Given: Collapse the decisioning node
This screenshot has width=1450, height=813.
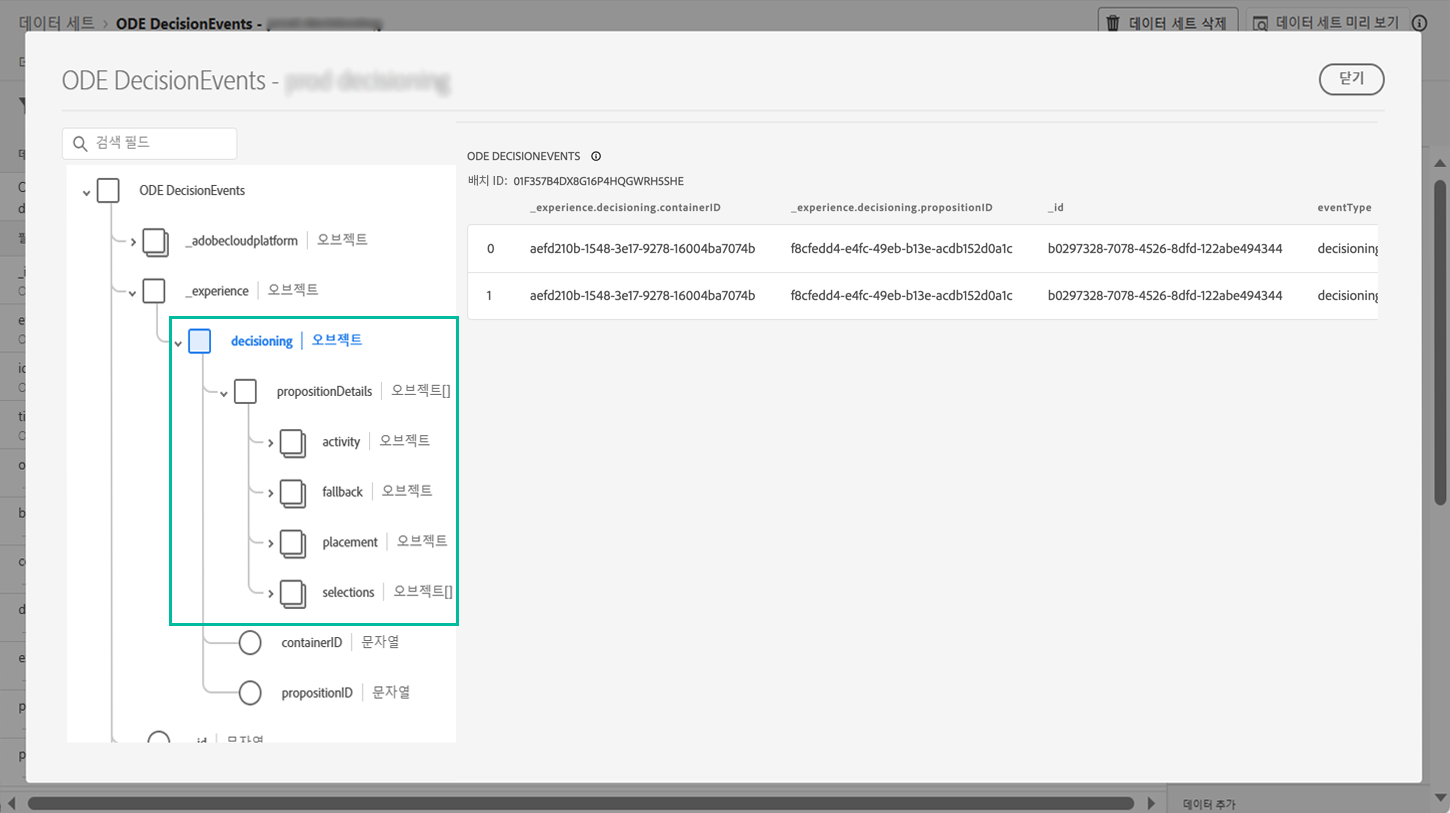Looking at the screenshot, I should [178, 343].
